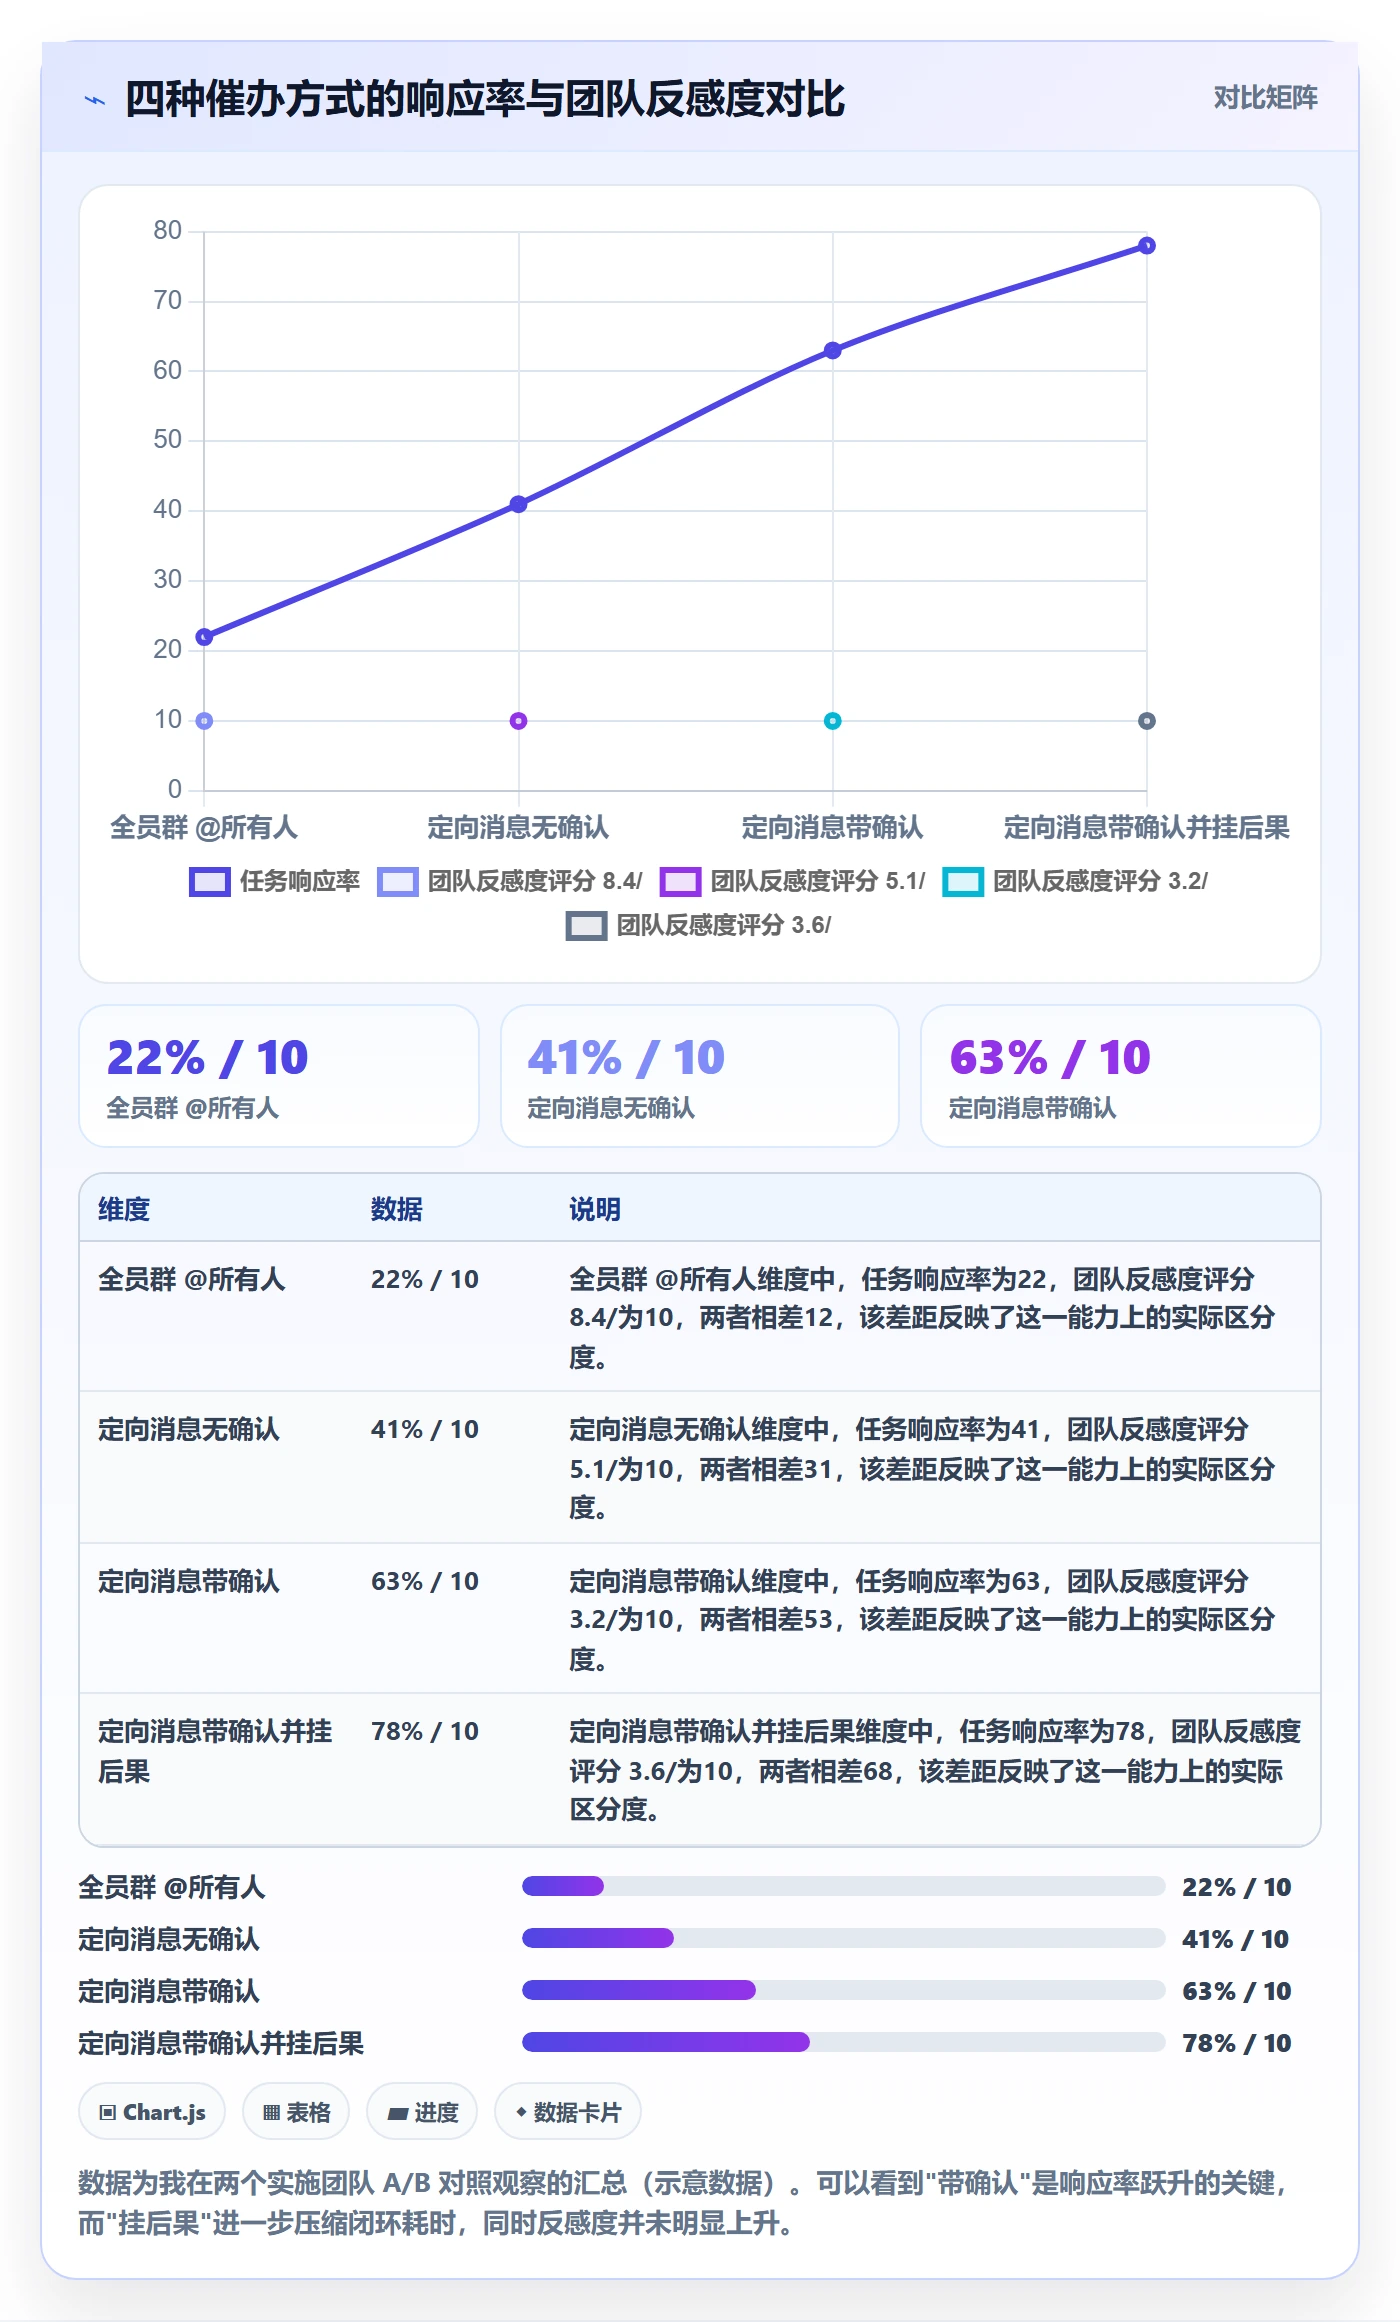Click the 任务响应率 legend color swatch
This screenshot has width=1400, height=2322.
click(210, 882)
